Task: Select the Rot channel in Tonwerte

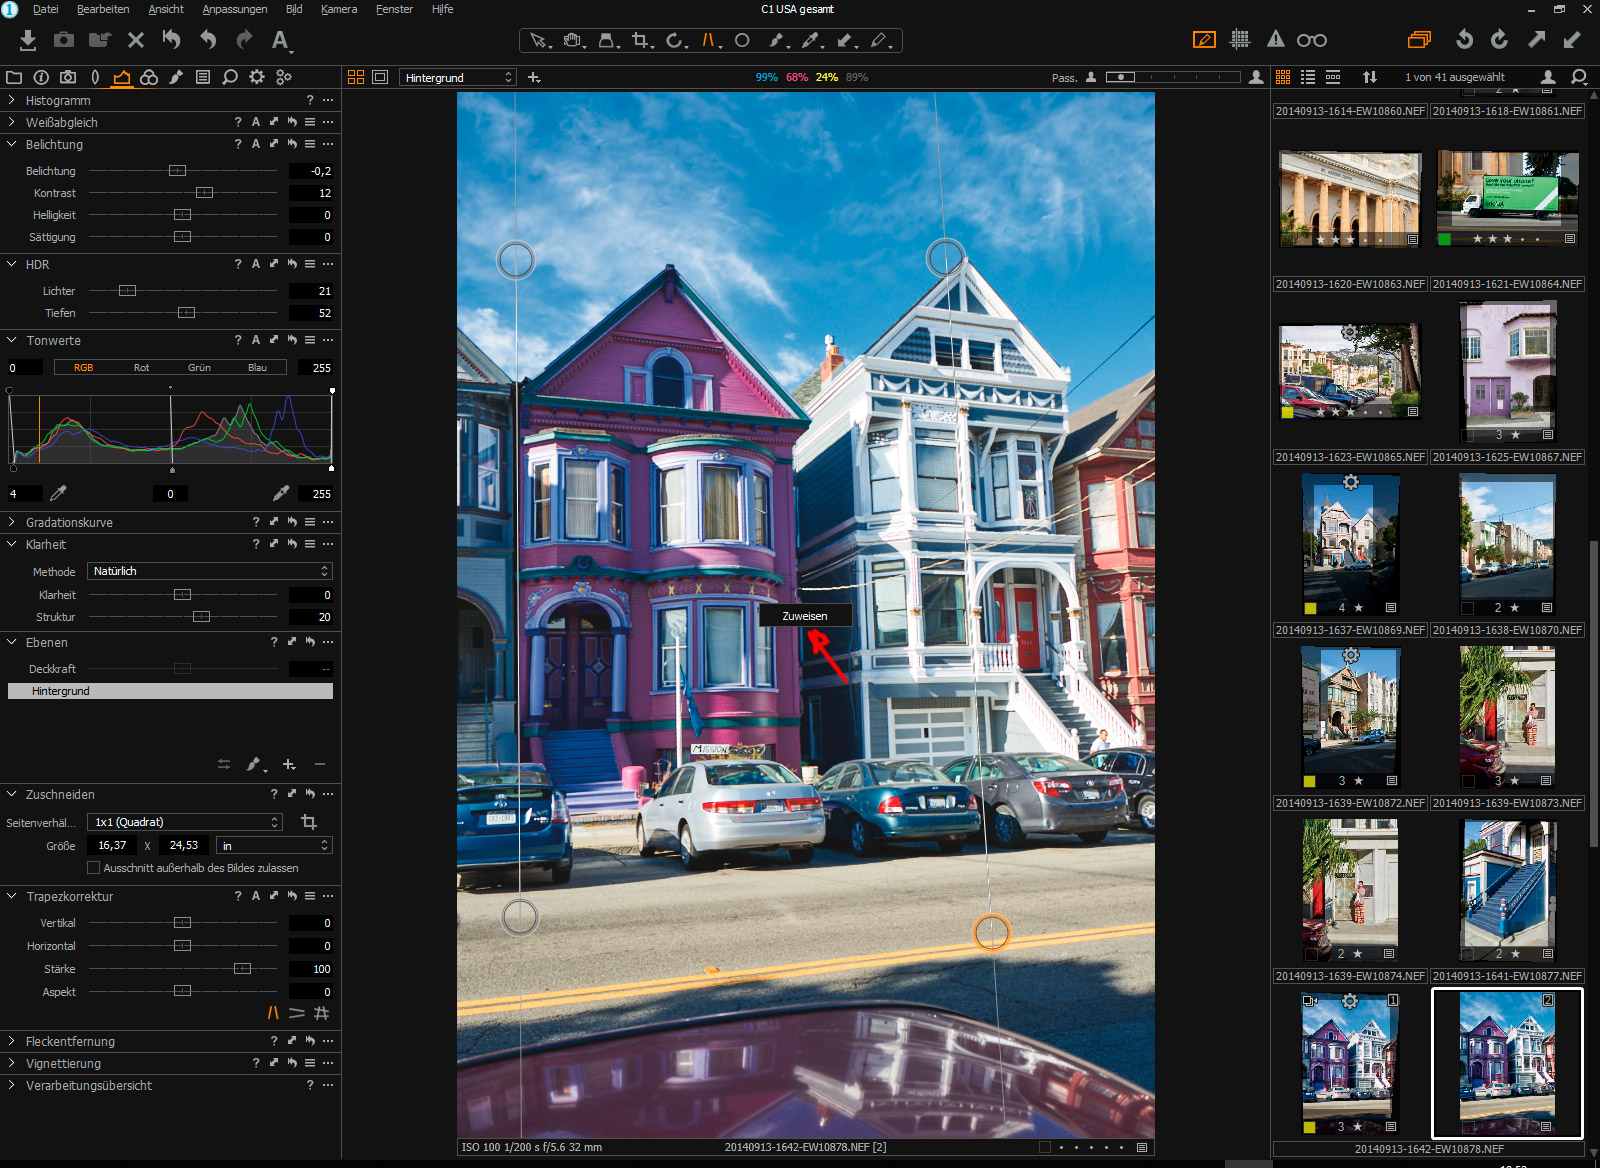Action: click(141, 367)
